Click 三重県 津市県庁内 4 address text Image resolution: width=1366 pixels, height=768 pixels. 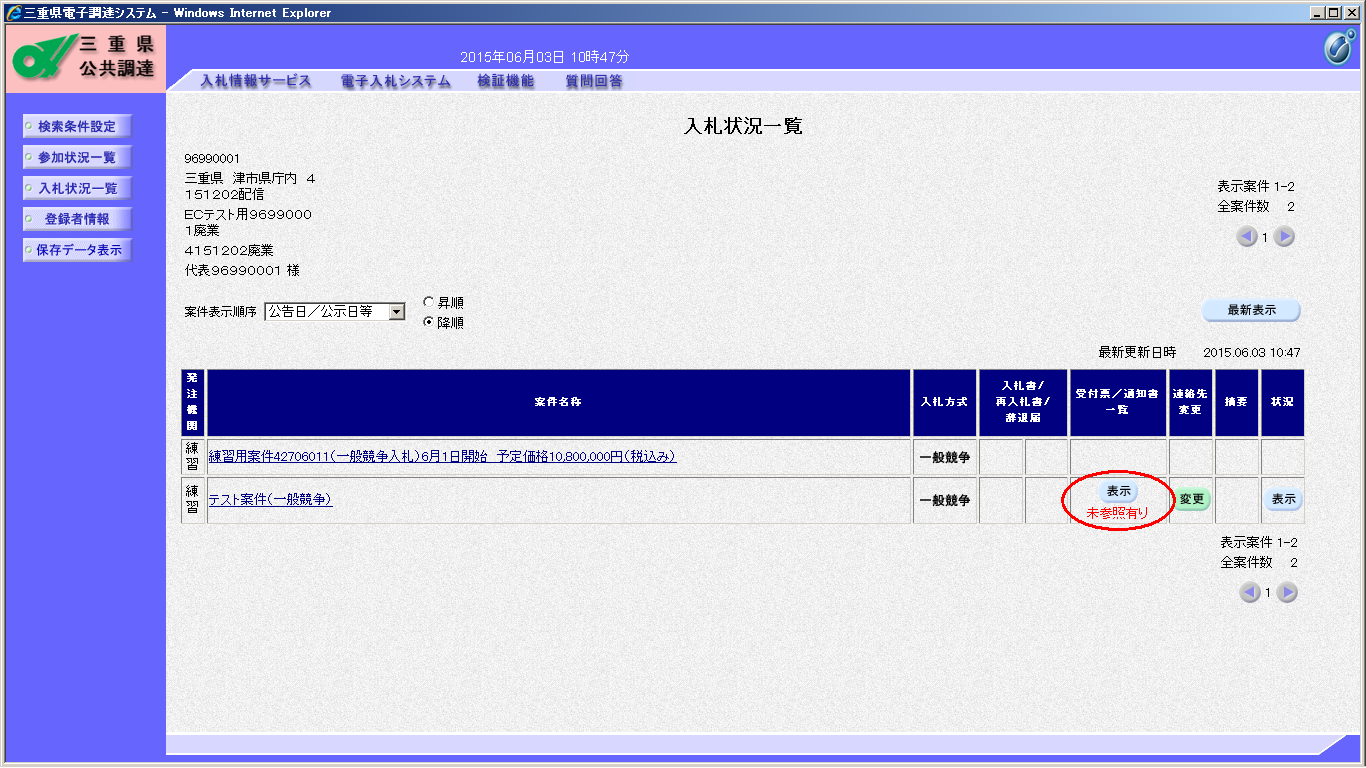[250, 178]
